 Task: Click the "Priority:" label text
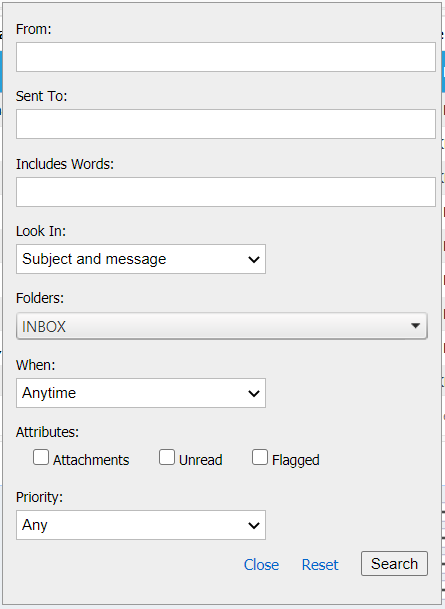39,498
